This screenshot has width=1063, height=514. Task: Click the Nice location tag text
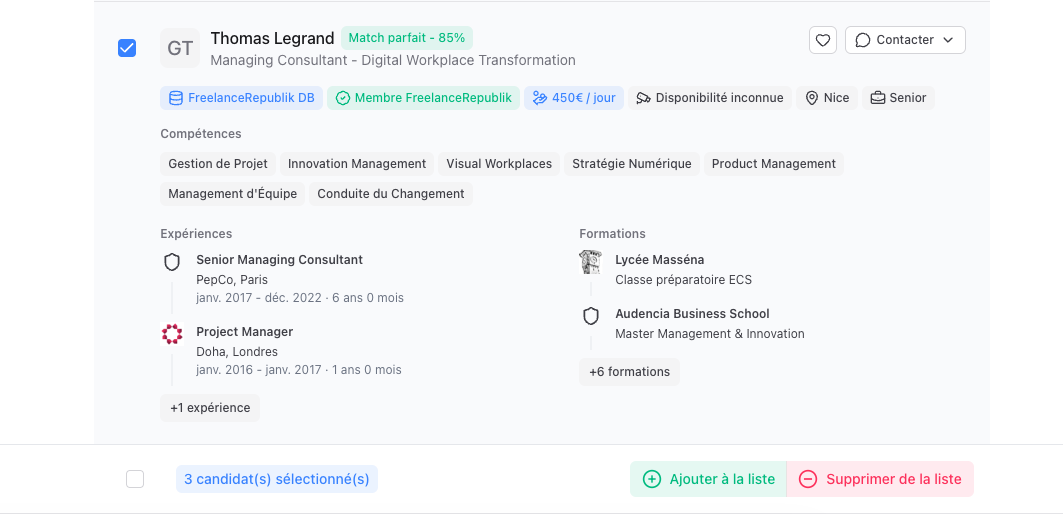pyautogui.click(x=837, y=98)
